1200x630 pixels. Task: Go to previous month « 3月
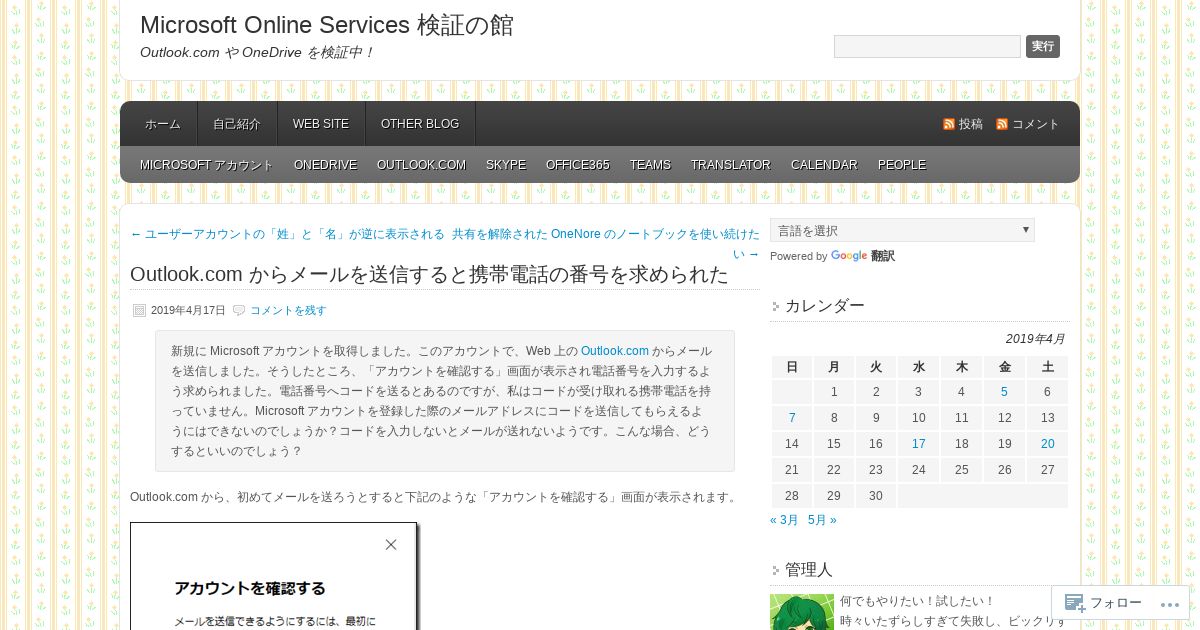tap(785, 520)
